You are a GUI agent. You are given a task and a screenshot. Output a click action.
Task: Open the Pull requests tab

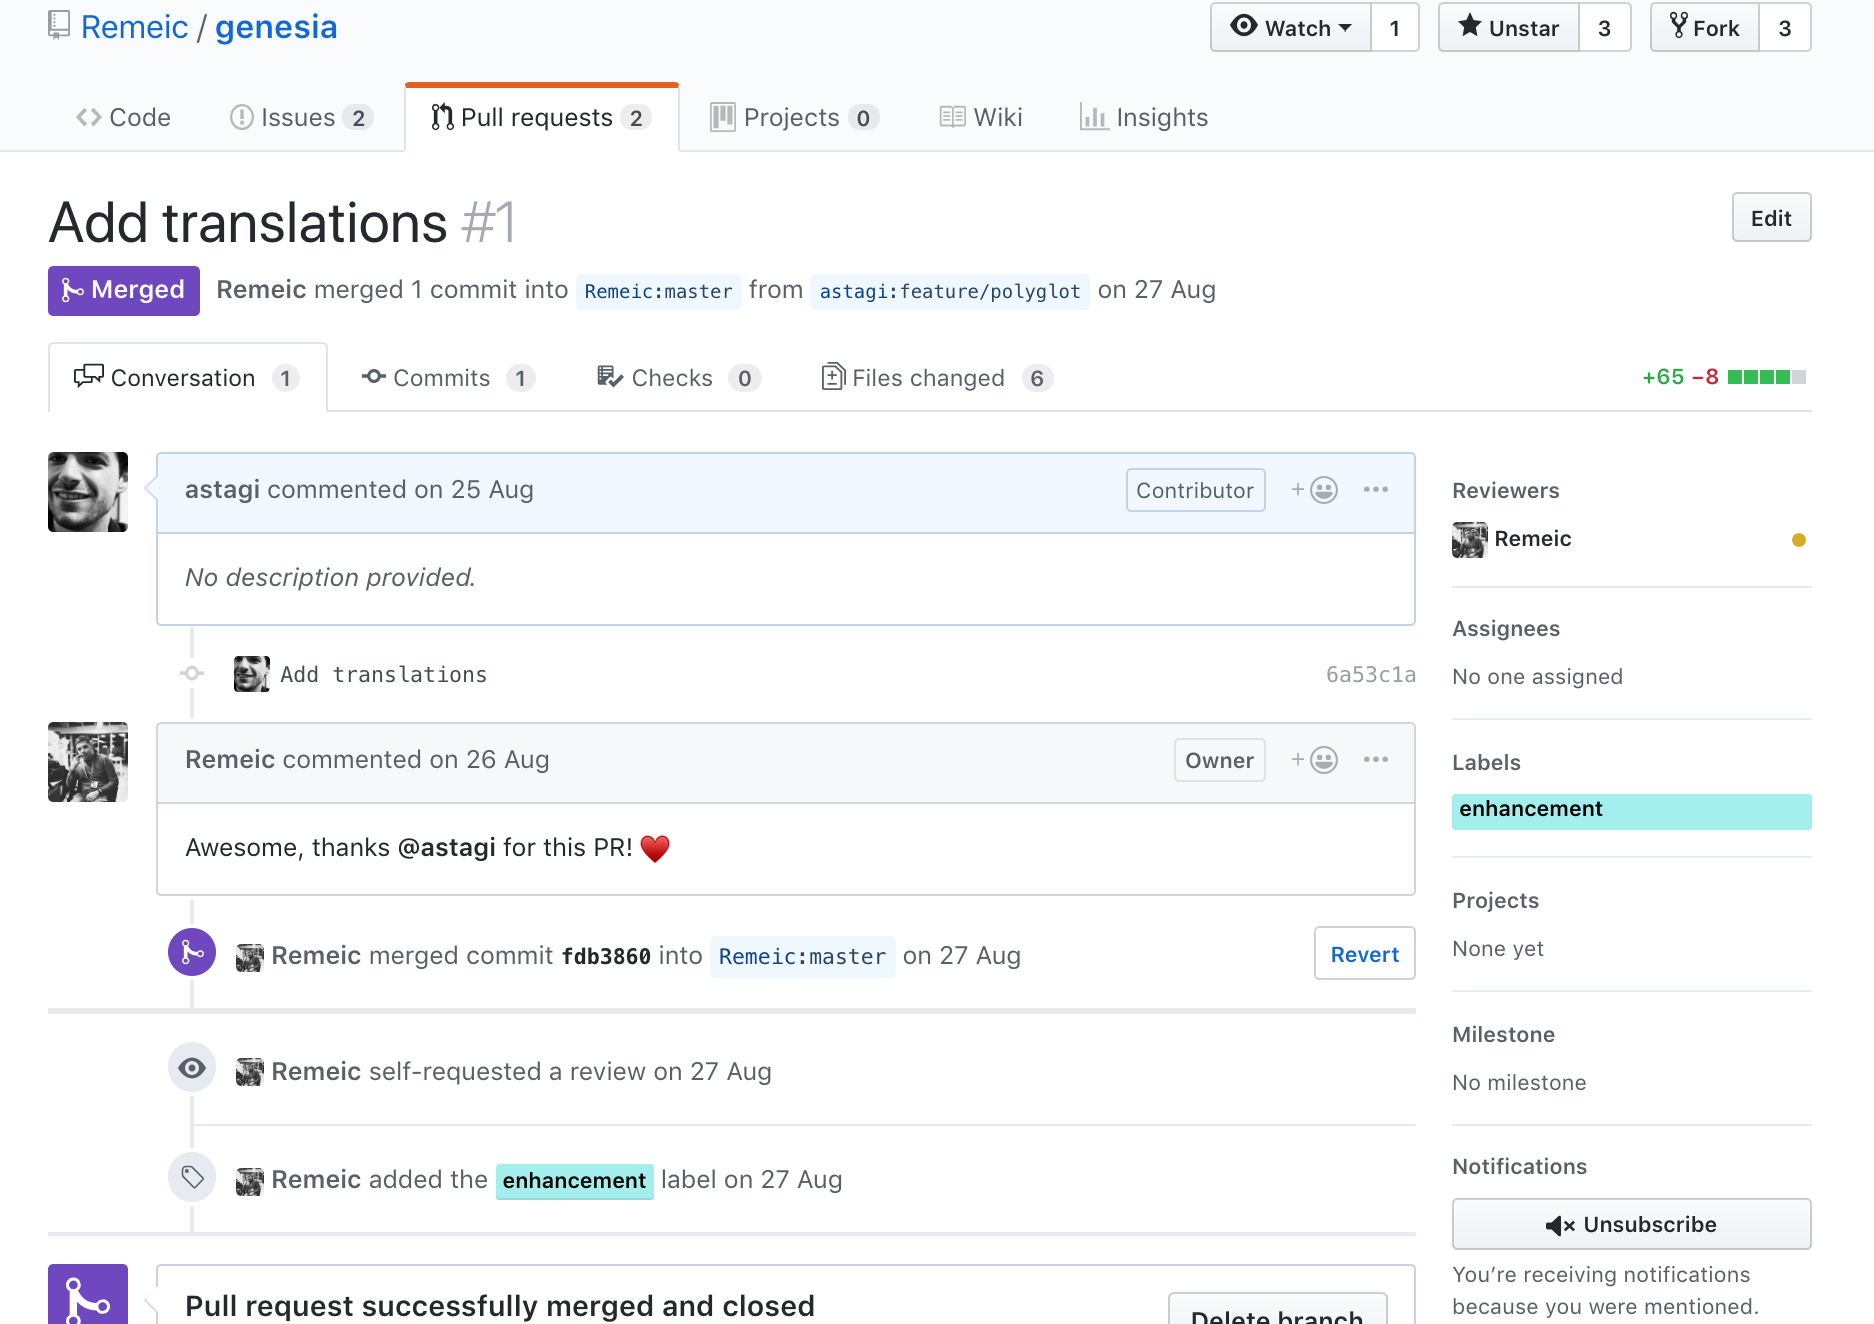point(541,117)
